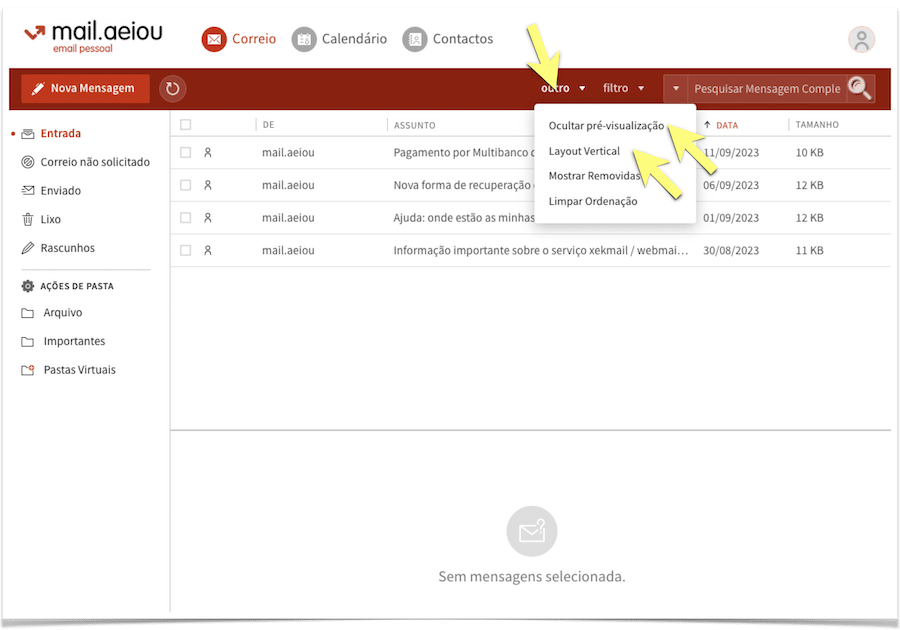The image size is (900, 630).
Task: Open the Rascunhos drafts pencil icon
Action: 28,248
